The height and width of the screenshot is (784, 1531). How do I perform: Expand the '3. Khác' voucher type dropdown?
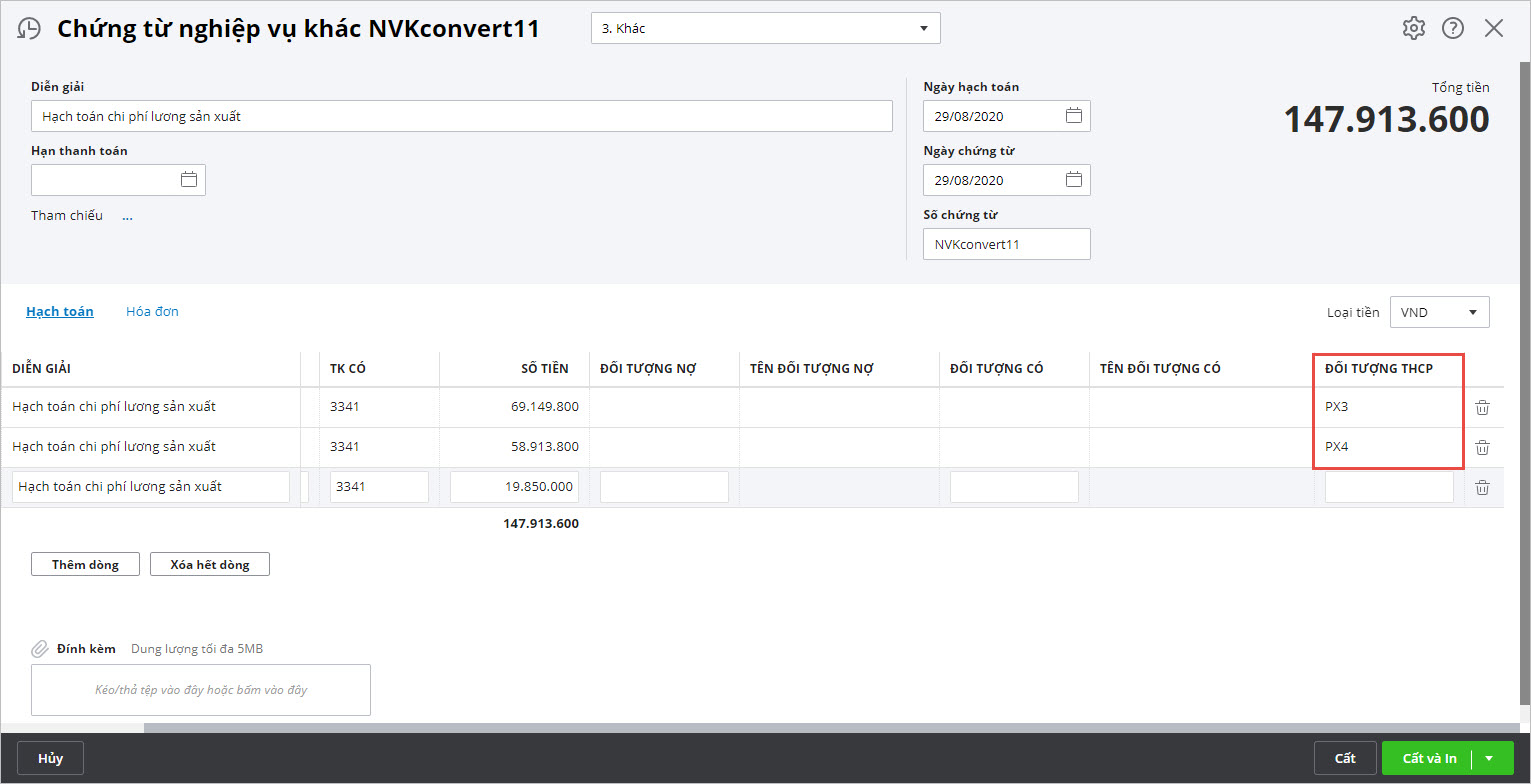pos(923,28)
